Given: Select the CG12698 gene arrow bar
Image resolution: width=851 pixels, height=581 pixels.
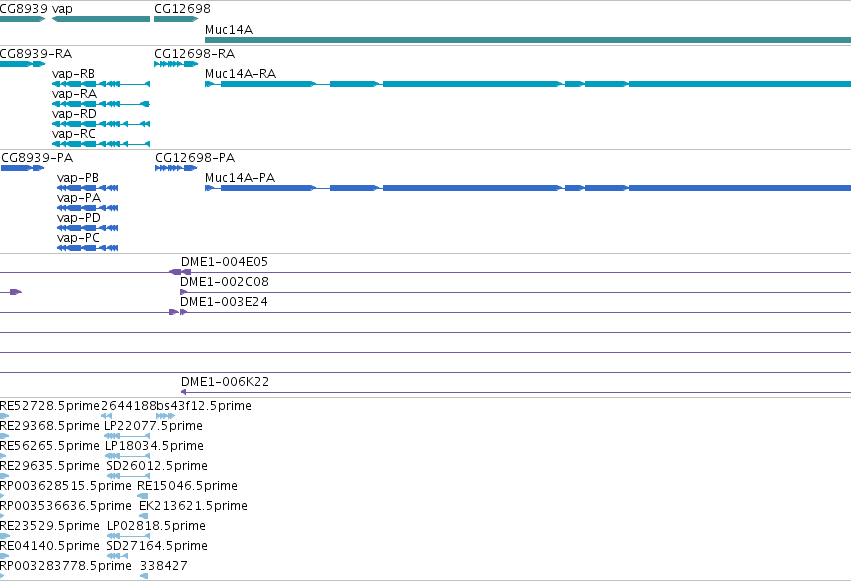Looking at the screenshot, I should [x=176, y=19].
